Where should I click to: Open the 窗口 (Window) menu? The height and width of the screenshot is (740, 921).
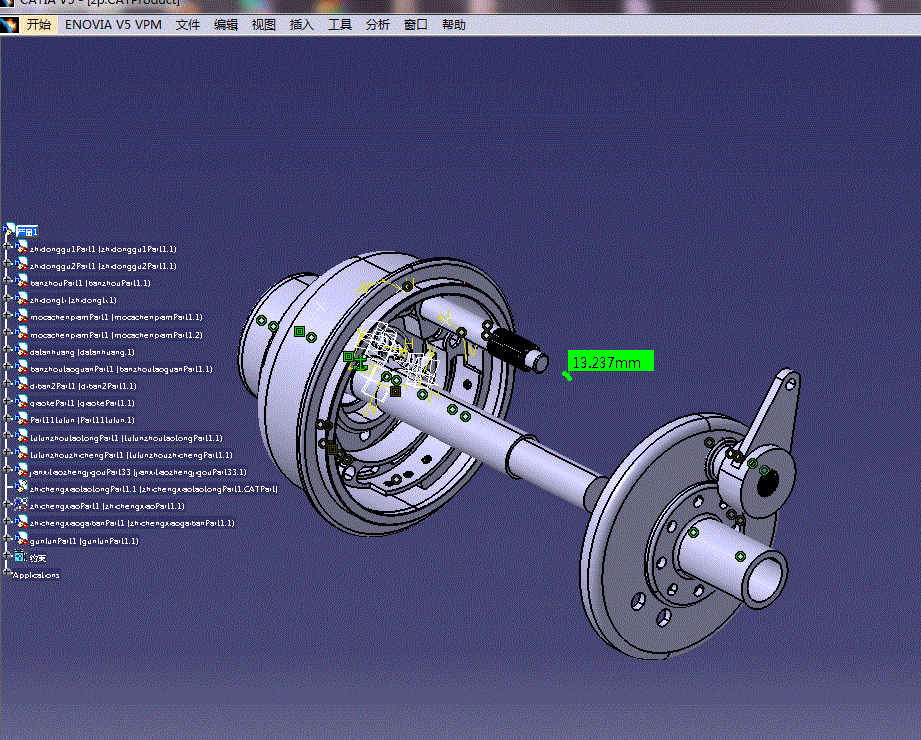pos(416,25)
